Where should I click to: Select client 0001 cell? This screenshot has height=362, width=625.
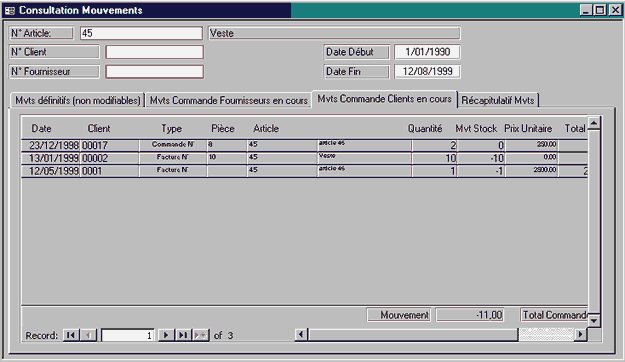(110, 171)
